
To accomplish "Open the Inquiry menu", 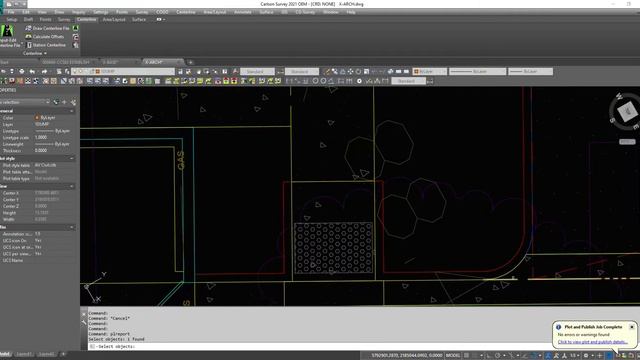I will coord(78,12).
